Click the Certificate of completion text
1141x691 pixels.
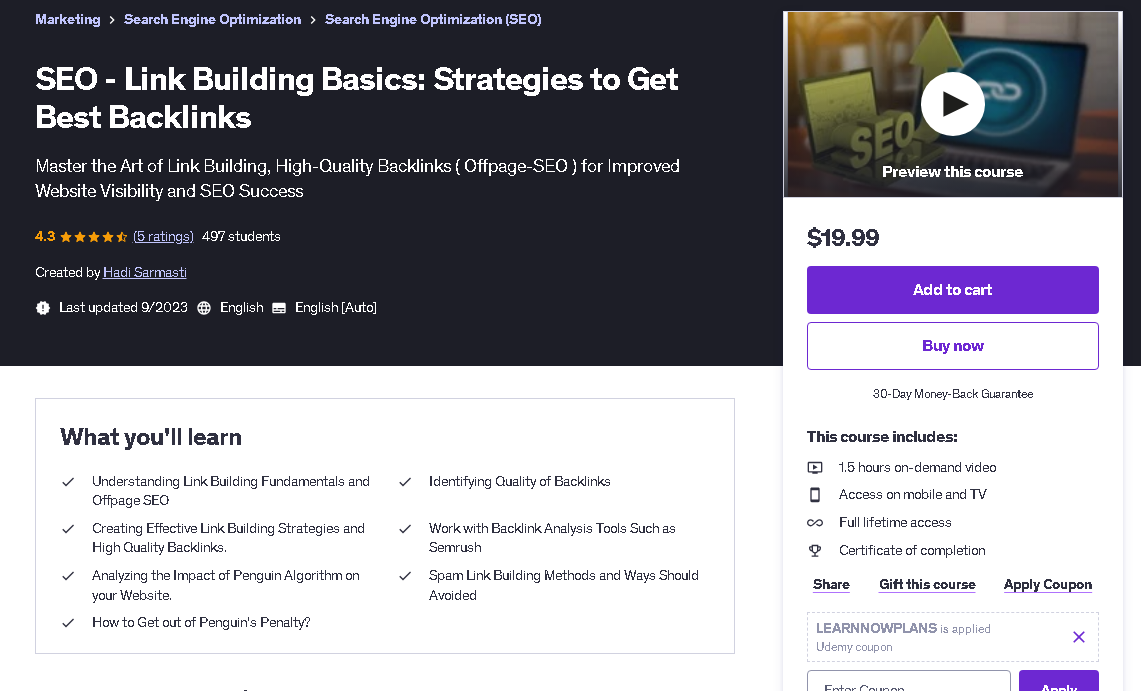click(x=912, y=551)
